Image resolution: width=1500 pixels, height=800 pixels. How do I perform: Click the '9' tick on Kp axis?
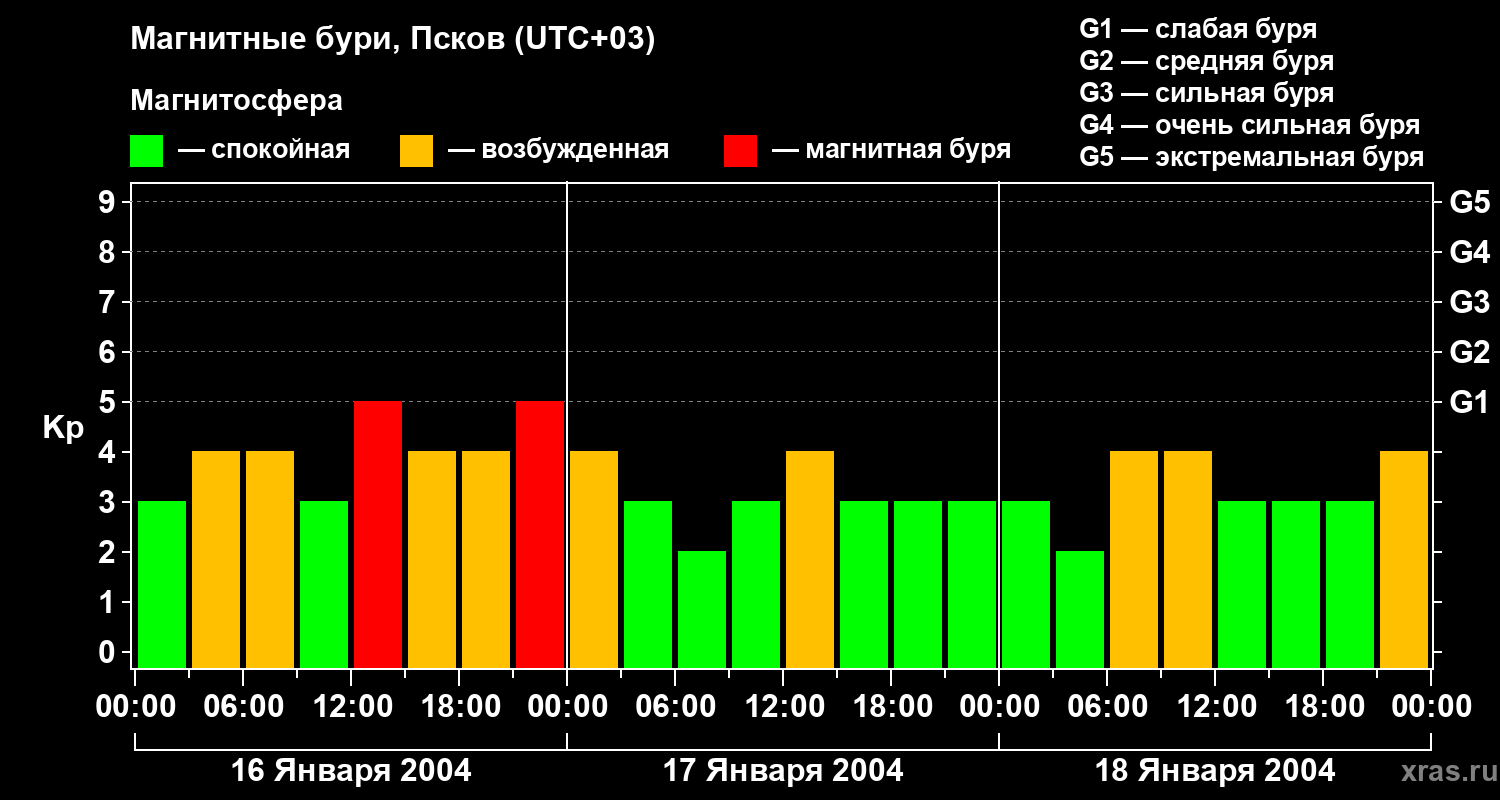tap(109, 202)
